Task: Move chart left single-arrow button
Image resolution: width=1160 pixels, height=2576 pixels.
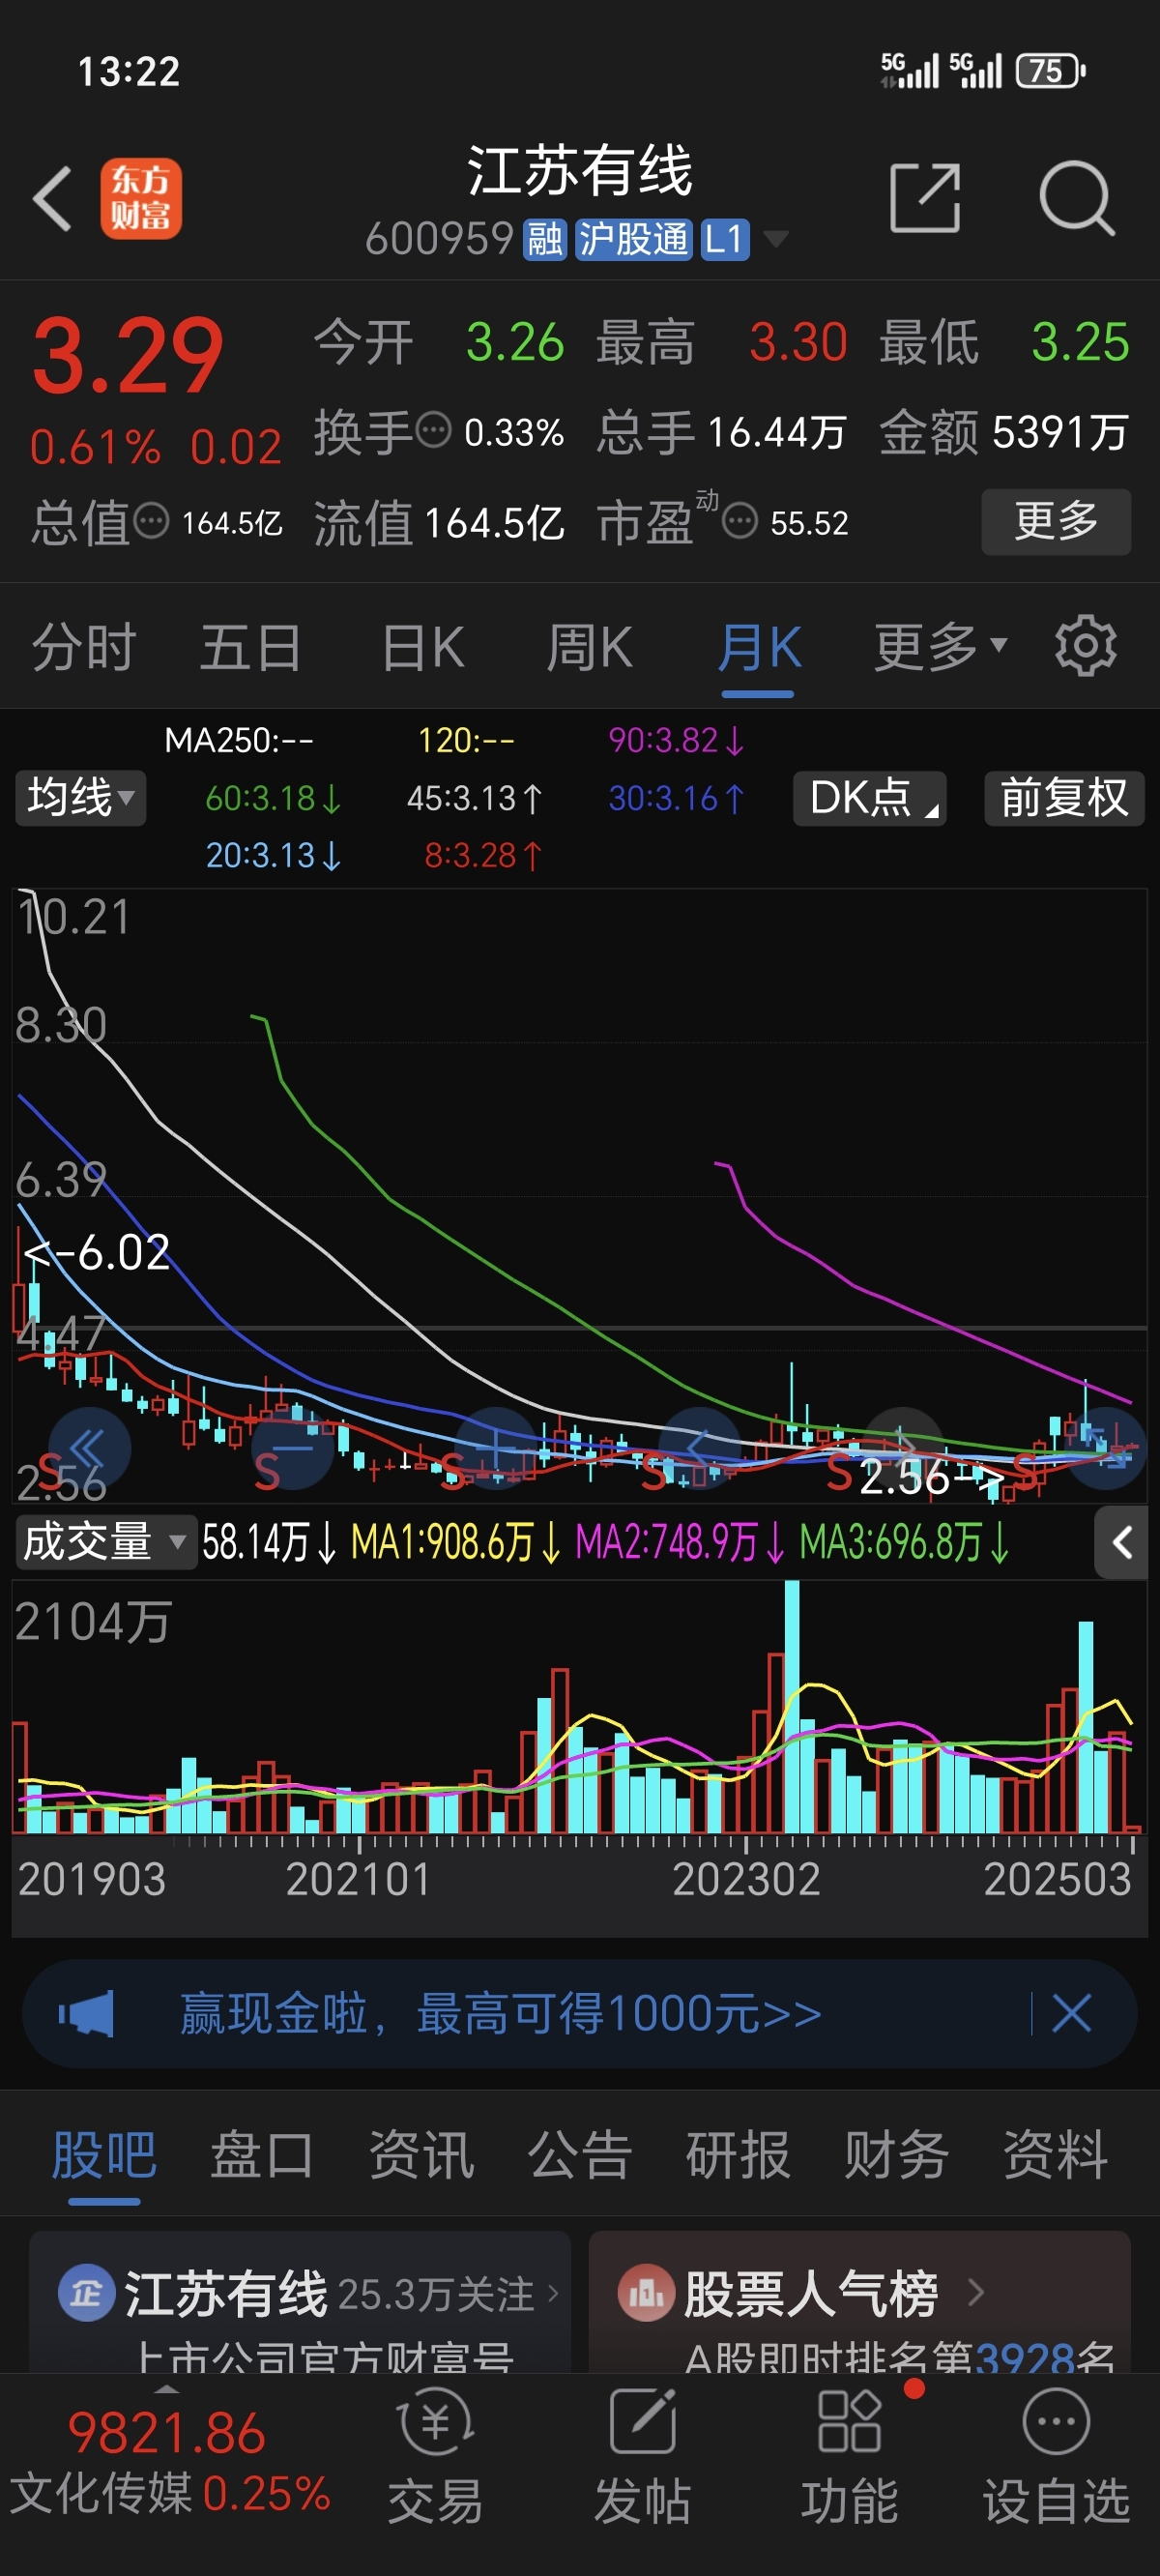Action: pos(699,1449)
